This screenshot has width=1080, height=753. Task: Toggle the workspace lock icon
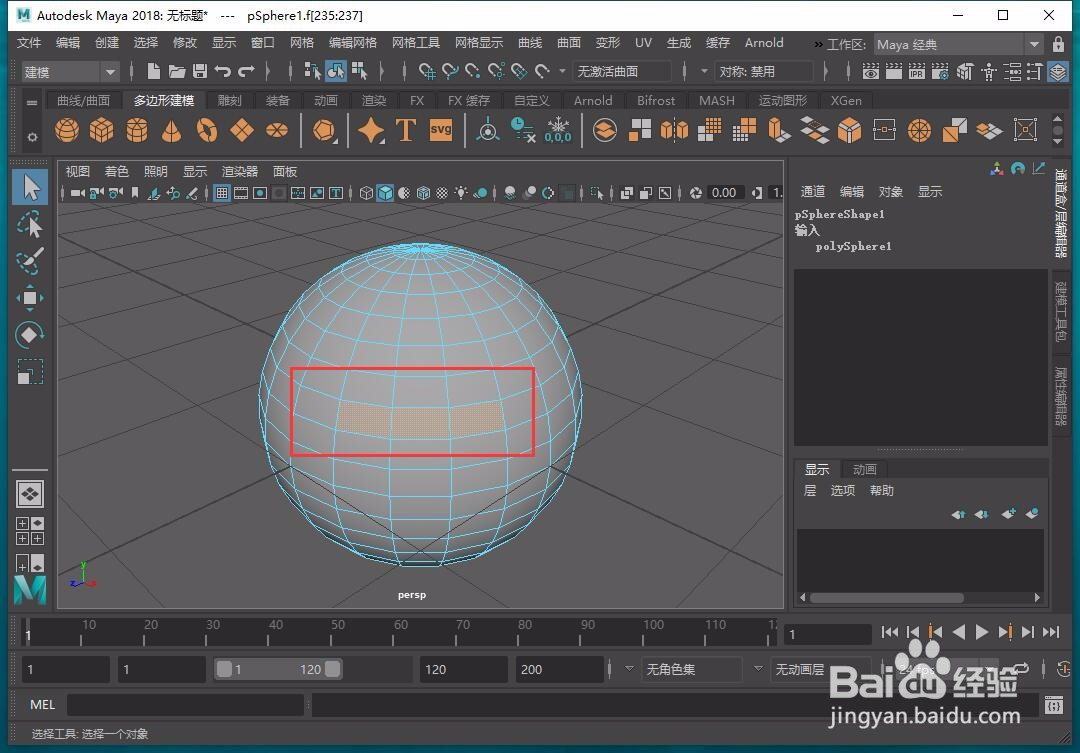pos(1059,44)
